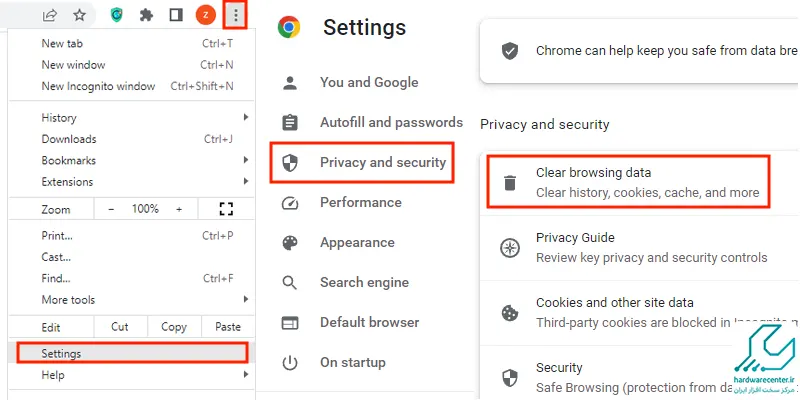Decrease zoom with the minus button
Viewport: 800px width, 400px height.
111,209
